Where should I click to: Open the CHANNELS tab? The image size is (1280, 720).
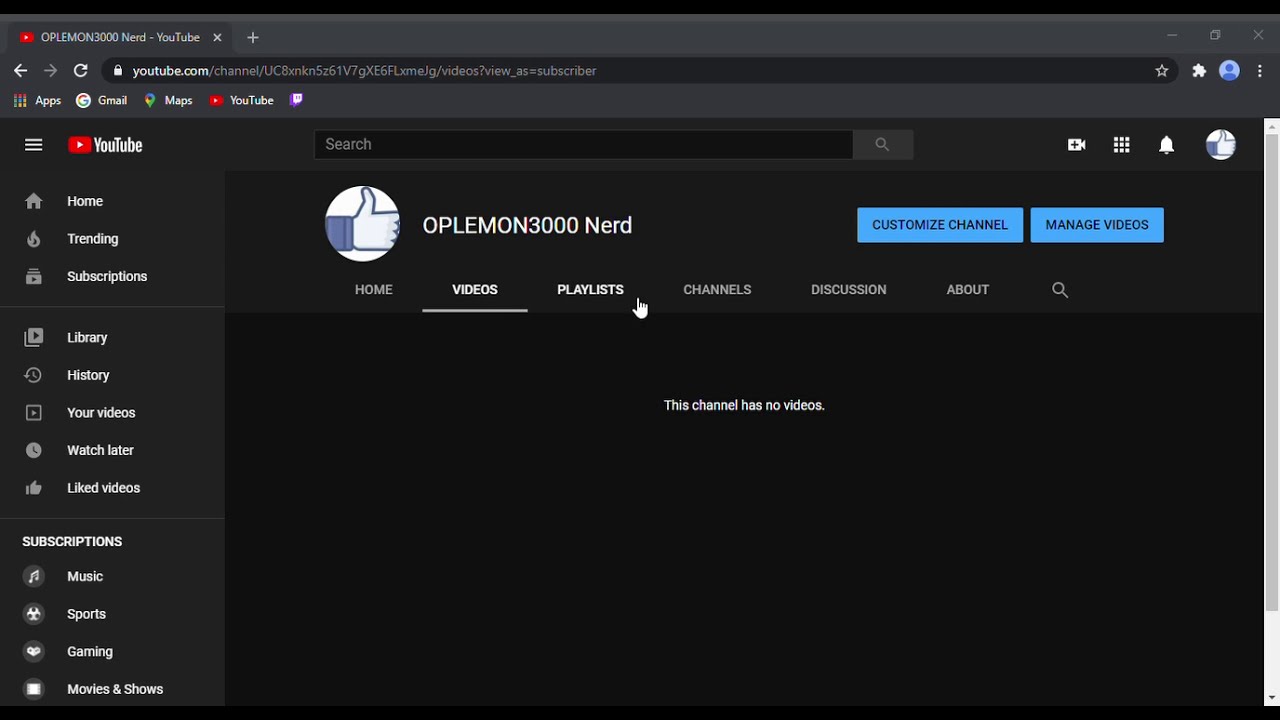click(717, 290)
